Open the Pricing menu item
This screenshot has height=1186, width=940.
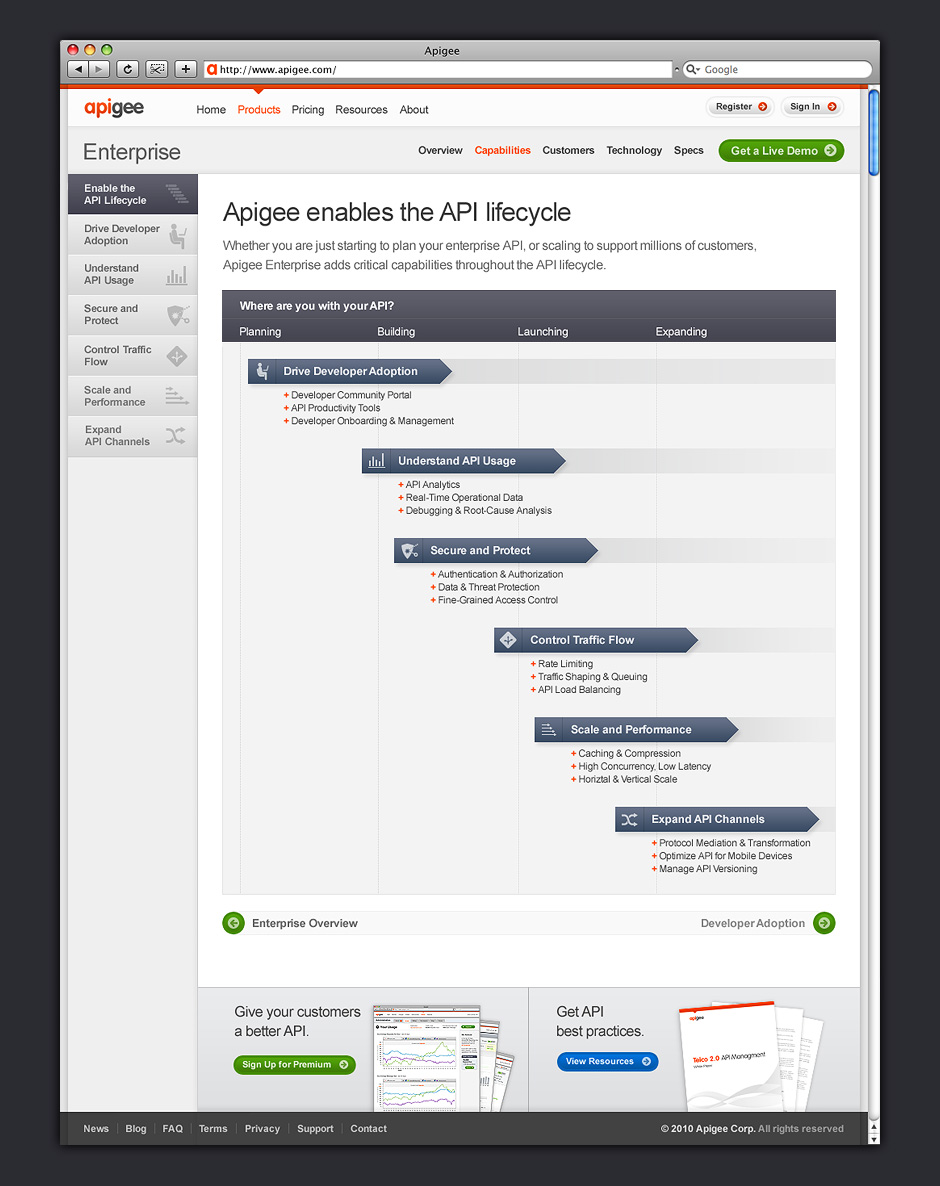pos(308,110)
